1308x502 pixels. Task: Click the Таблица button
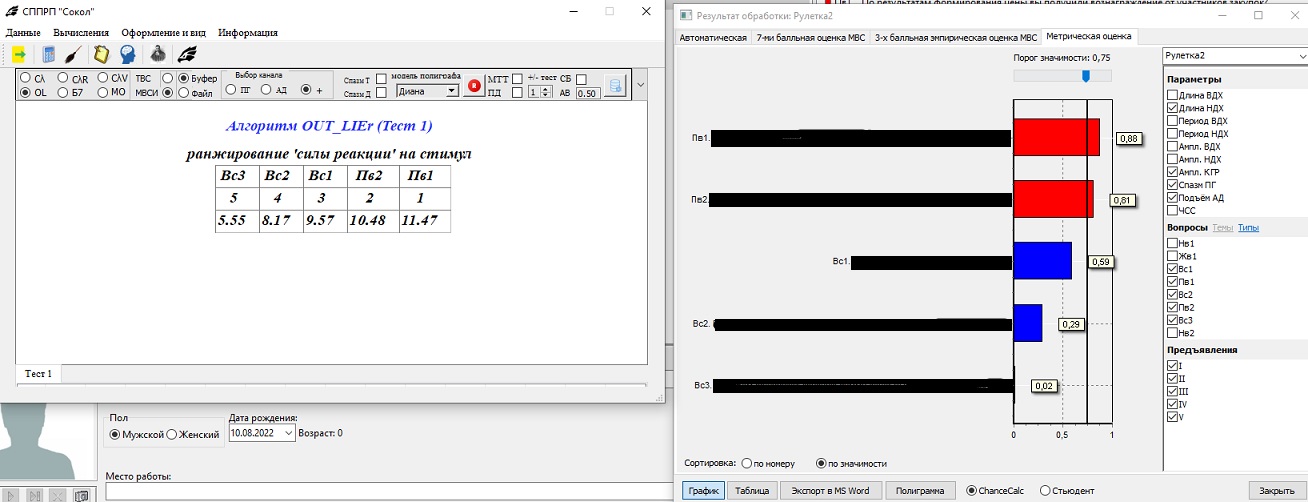752,491
